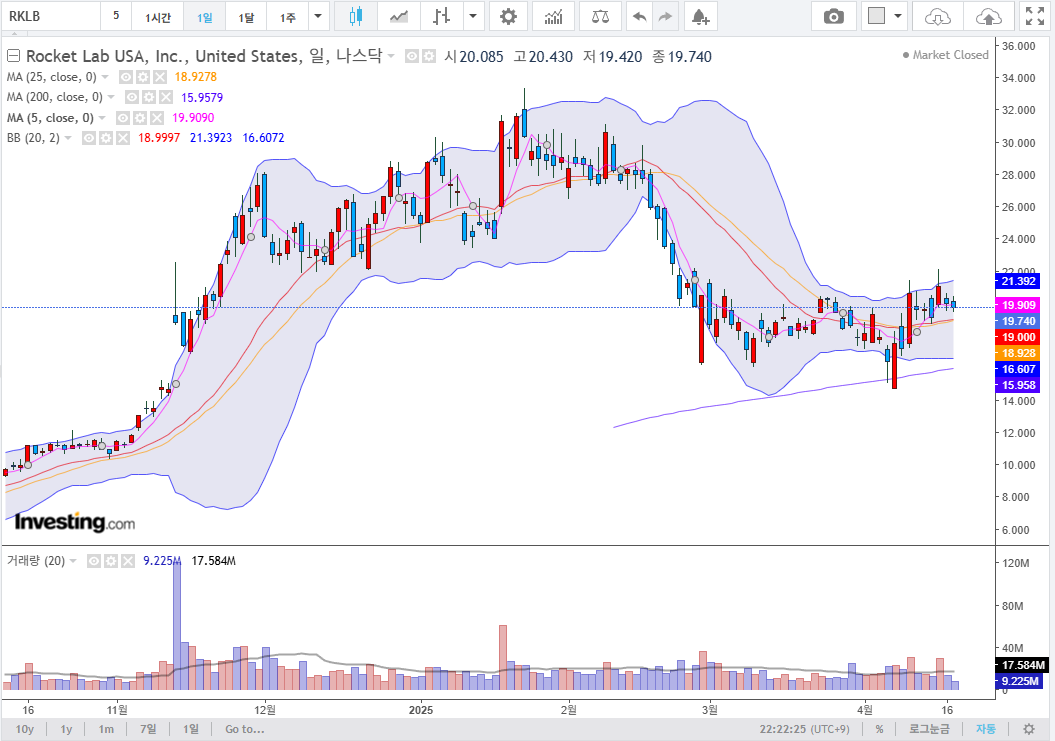The image size is (1055, 741).
Task: Select the 5 minute interval
Action: tap(116, 16)
